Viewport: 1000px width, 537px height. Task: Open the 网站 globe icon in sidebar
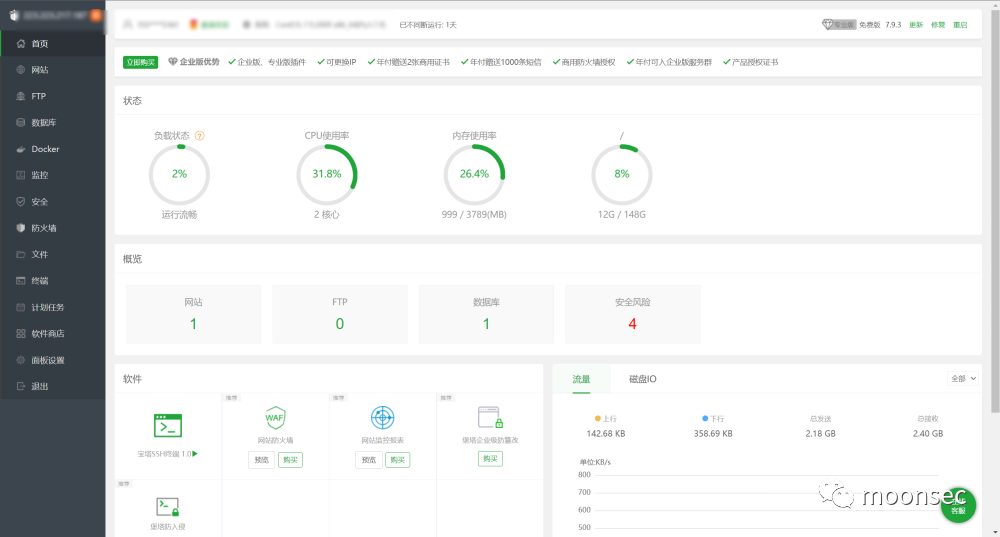point(21,70)
